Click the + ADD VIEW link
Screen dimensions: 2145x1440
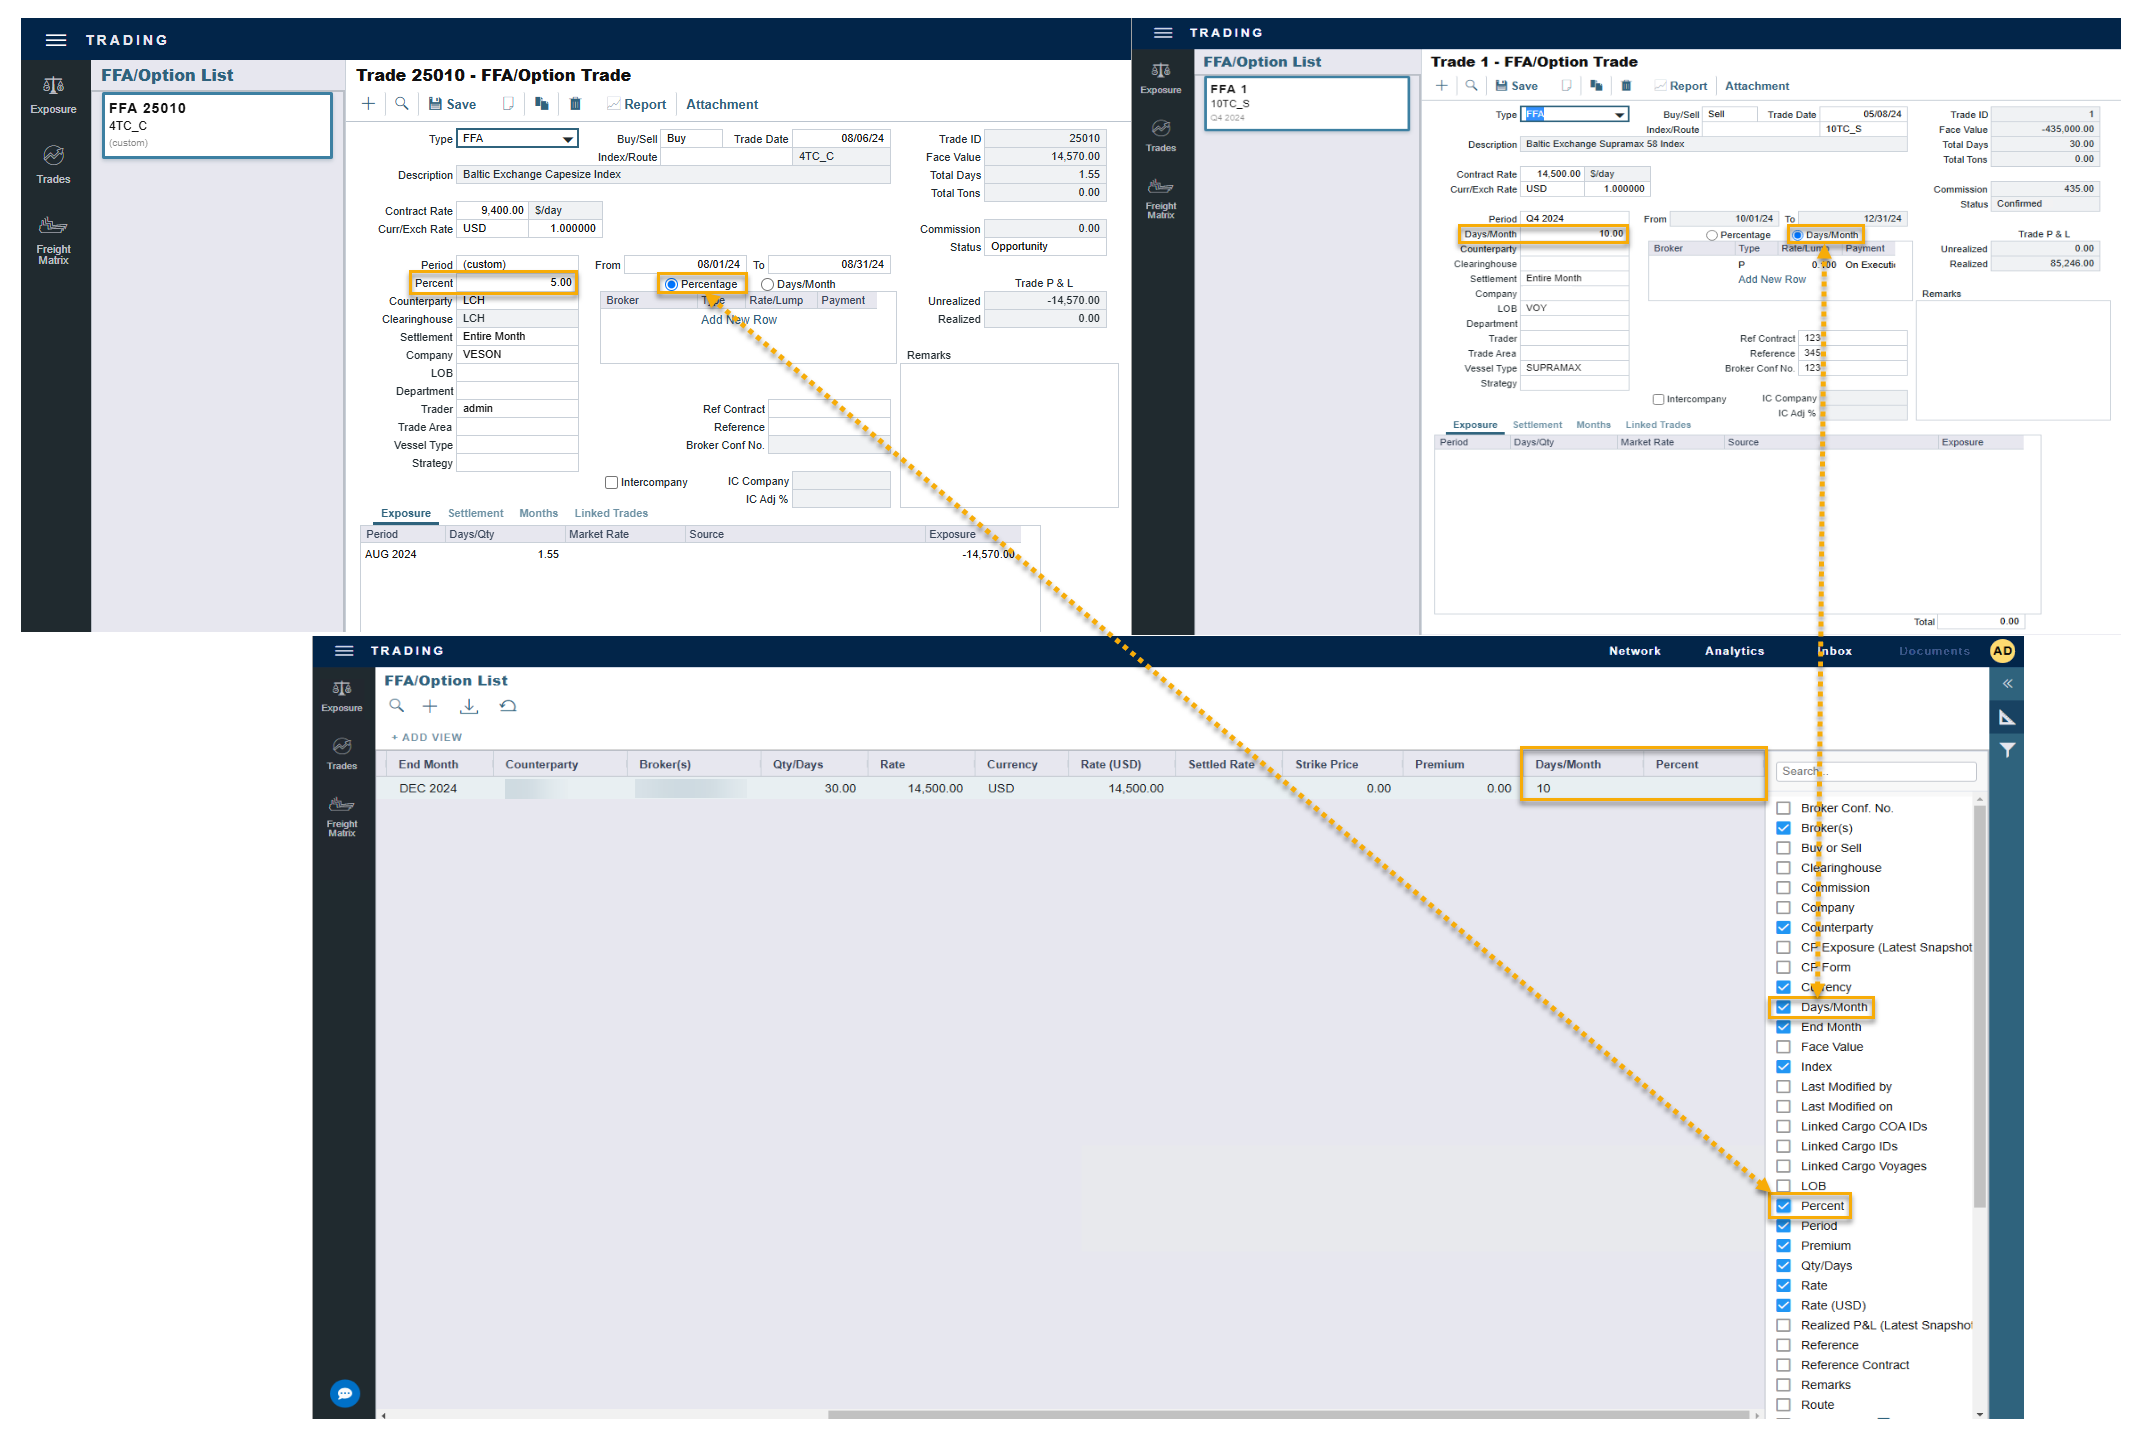coord(427,737)
